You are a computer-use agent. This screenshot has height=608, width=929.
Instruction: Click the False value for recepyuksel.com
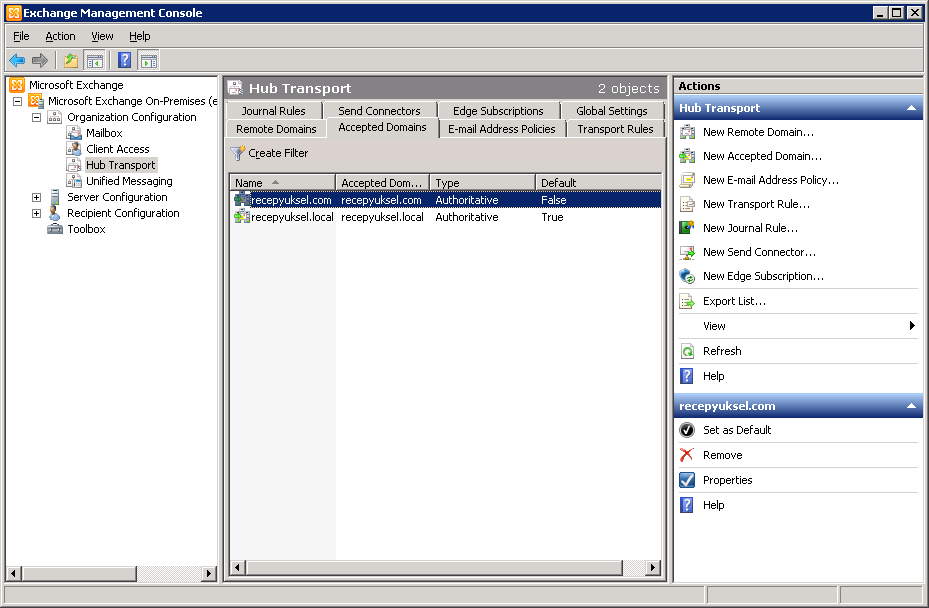coord(553,200)
